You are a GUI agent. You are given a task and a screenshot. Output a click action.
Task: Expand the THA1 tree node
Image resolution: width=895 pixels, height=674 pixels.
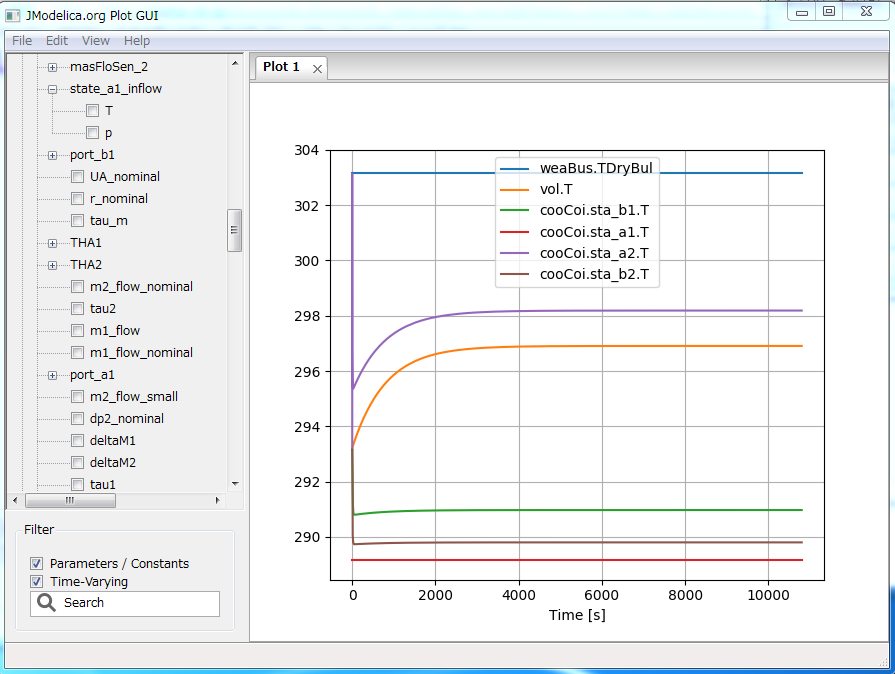click(50, 242)
